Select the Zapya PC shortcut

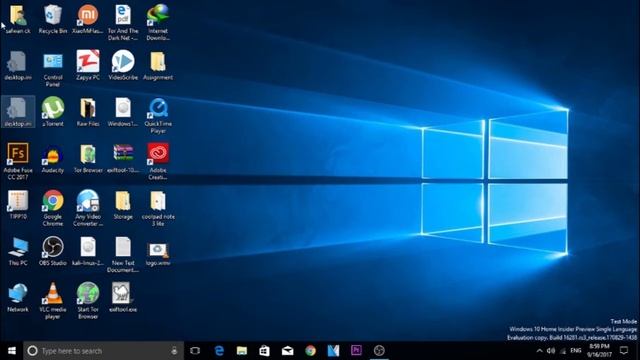(88, 65)
